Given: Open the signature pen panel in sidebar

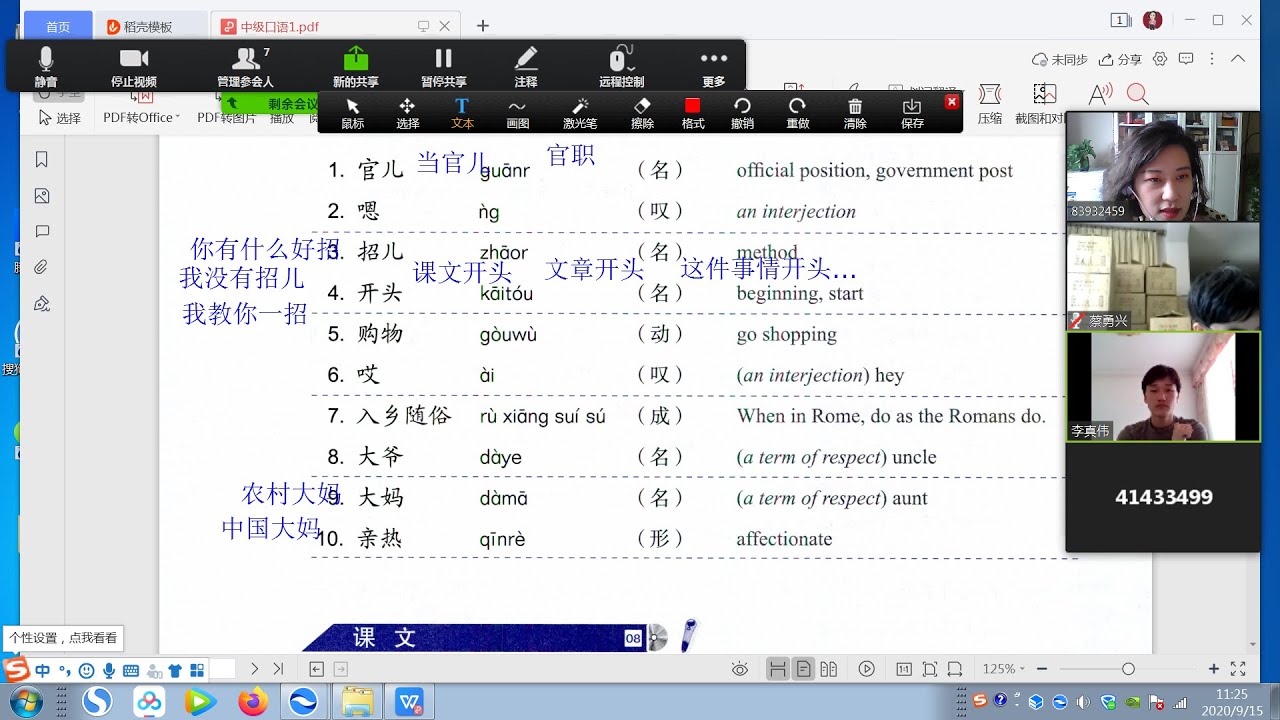Looking at the screenshot, I should tap(42, 303).
